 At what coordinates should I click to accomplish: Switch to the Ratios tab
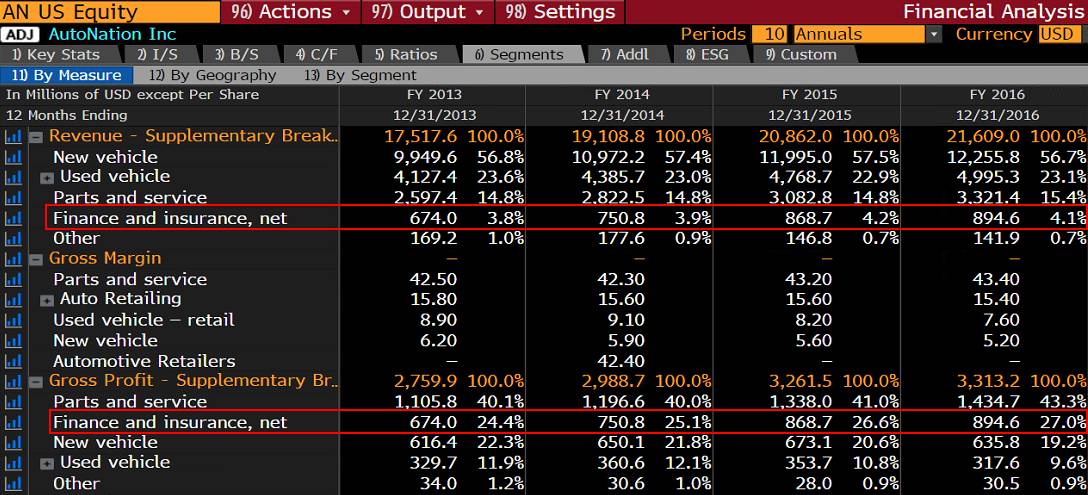(407, 55)
